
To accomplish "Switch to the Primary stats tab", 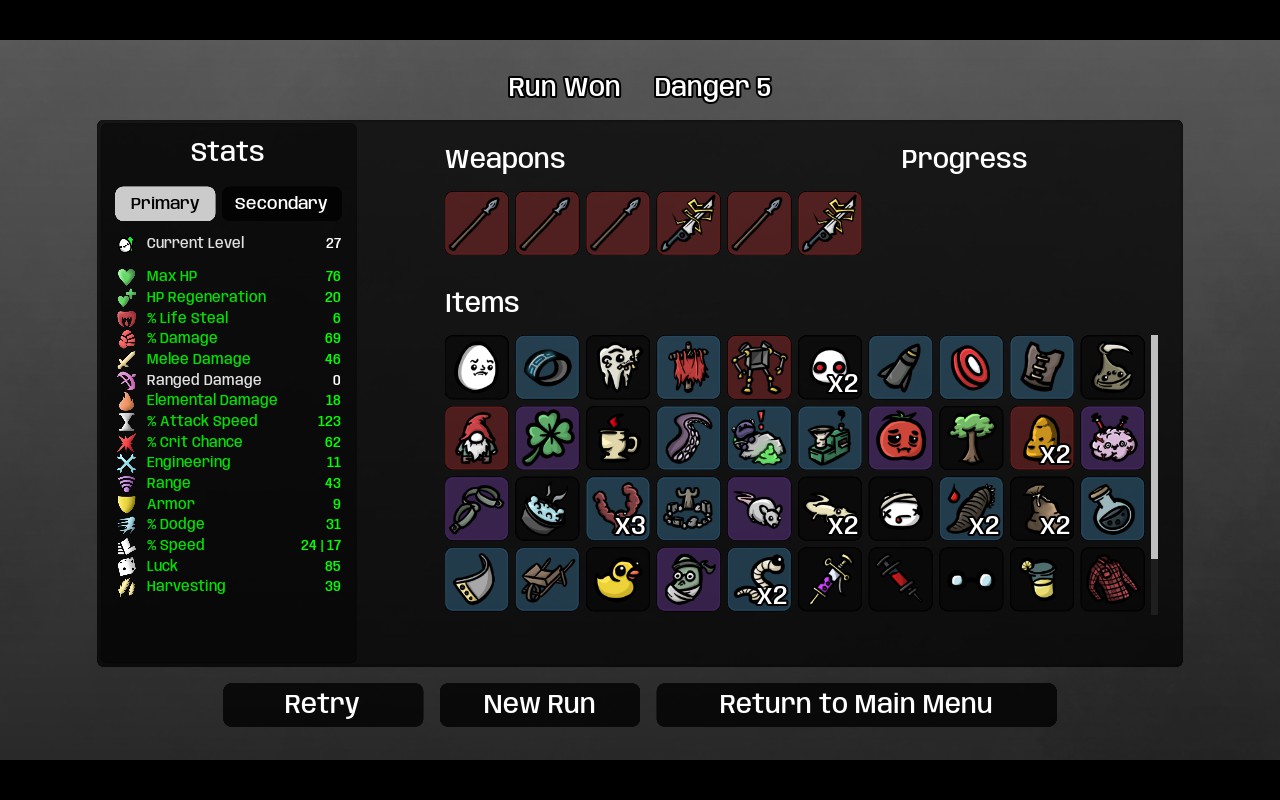I will (x=165, y=203).
